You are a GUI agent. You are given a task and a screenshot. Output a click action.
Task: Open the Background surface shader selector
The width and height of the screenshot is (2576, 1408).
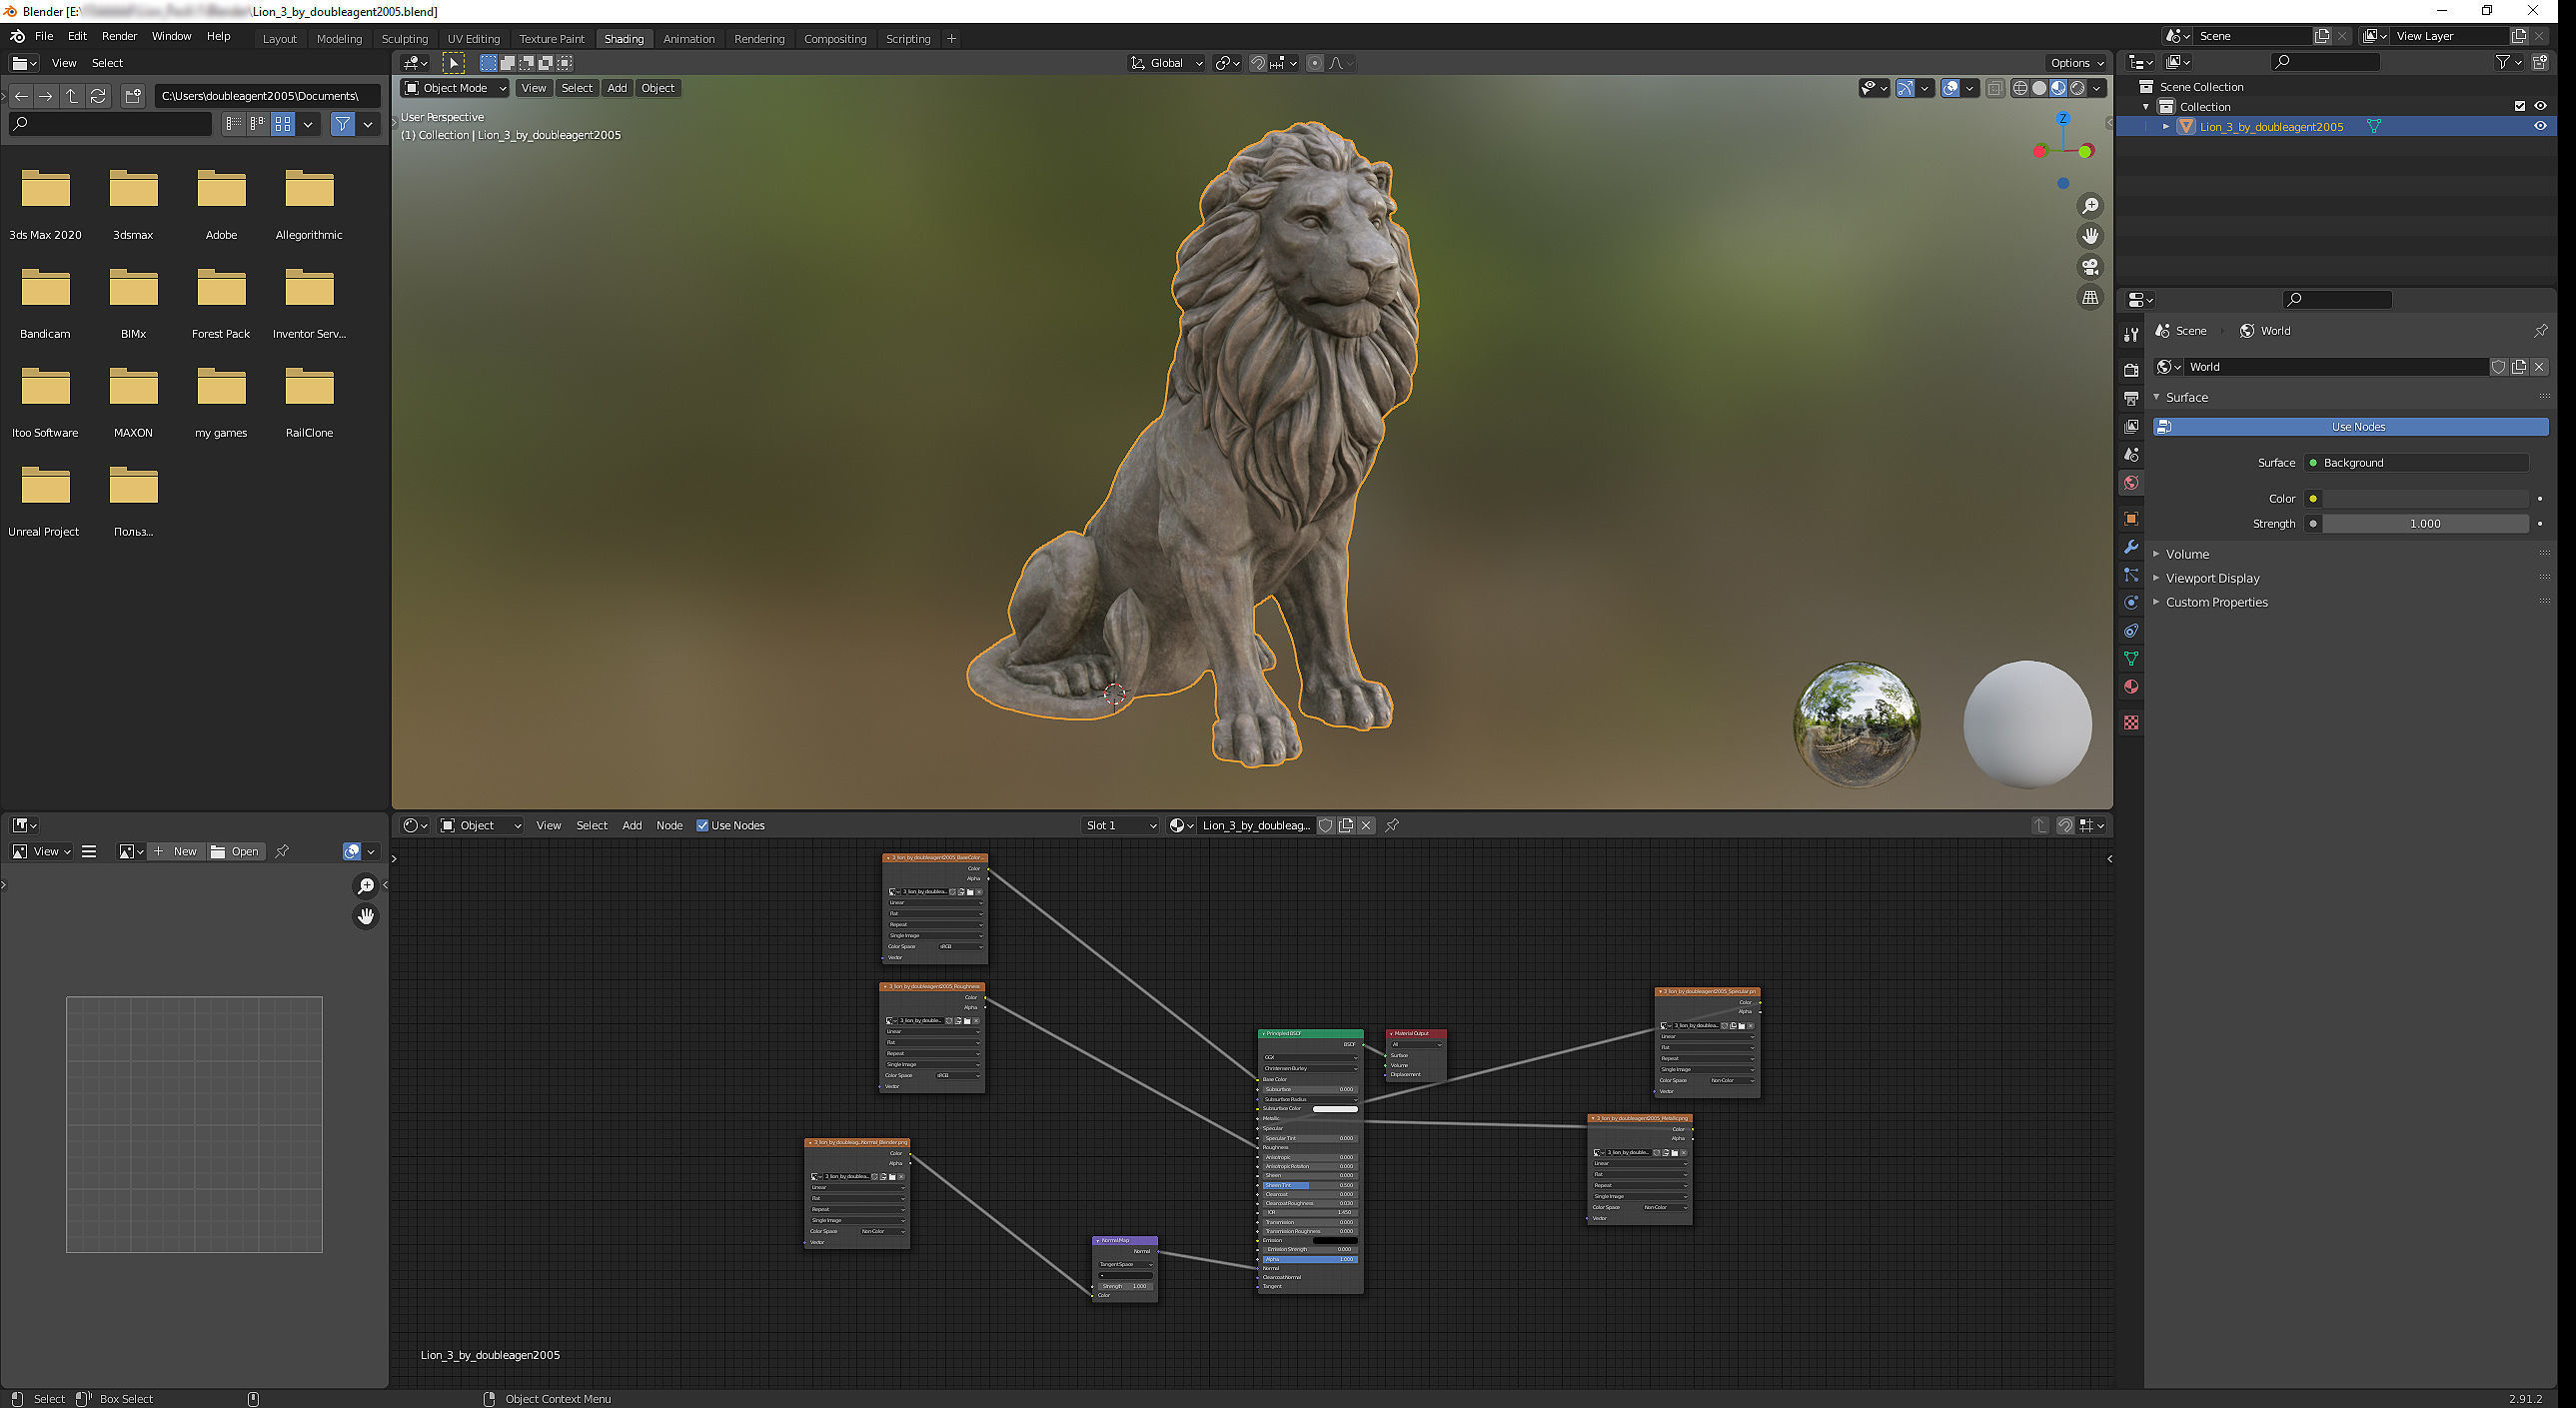[2416, 463]
